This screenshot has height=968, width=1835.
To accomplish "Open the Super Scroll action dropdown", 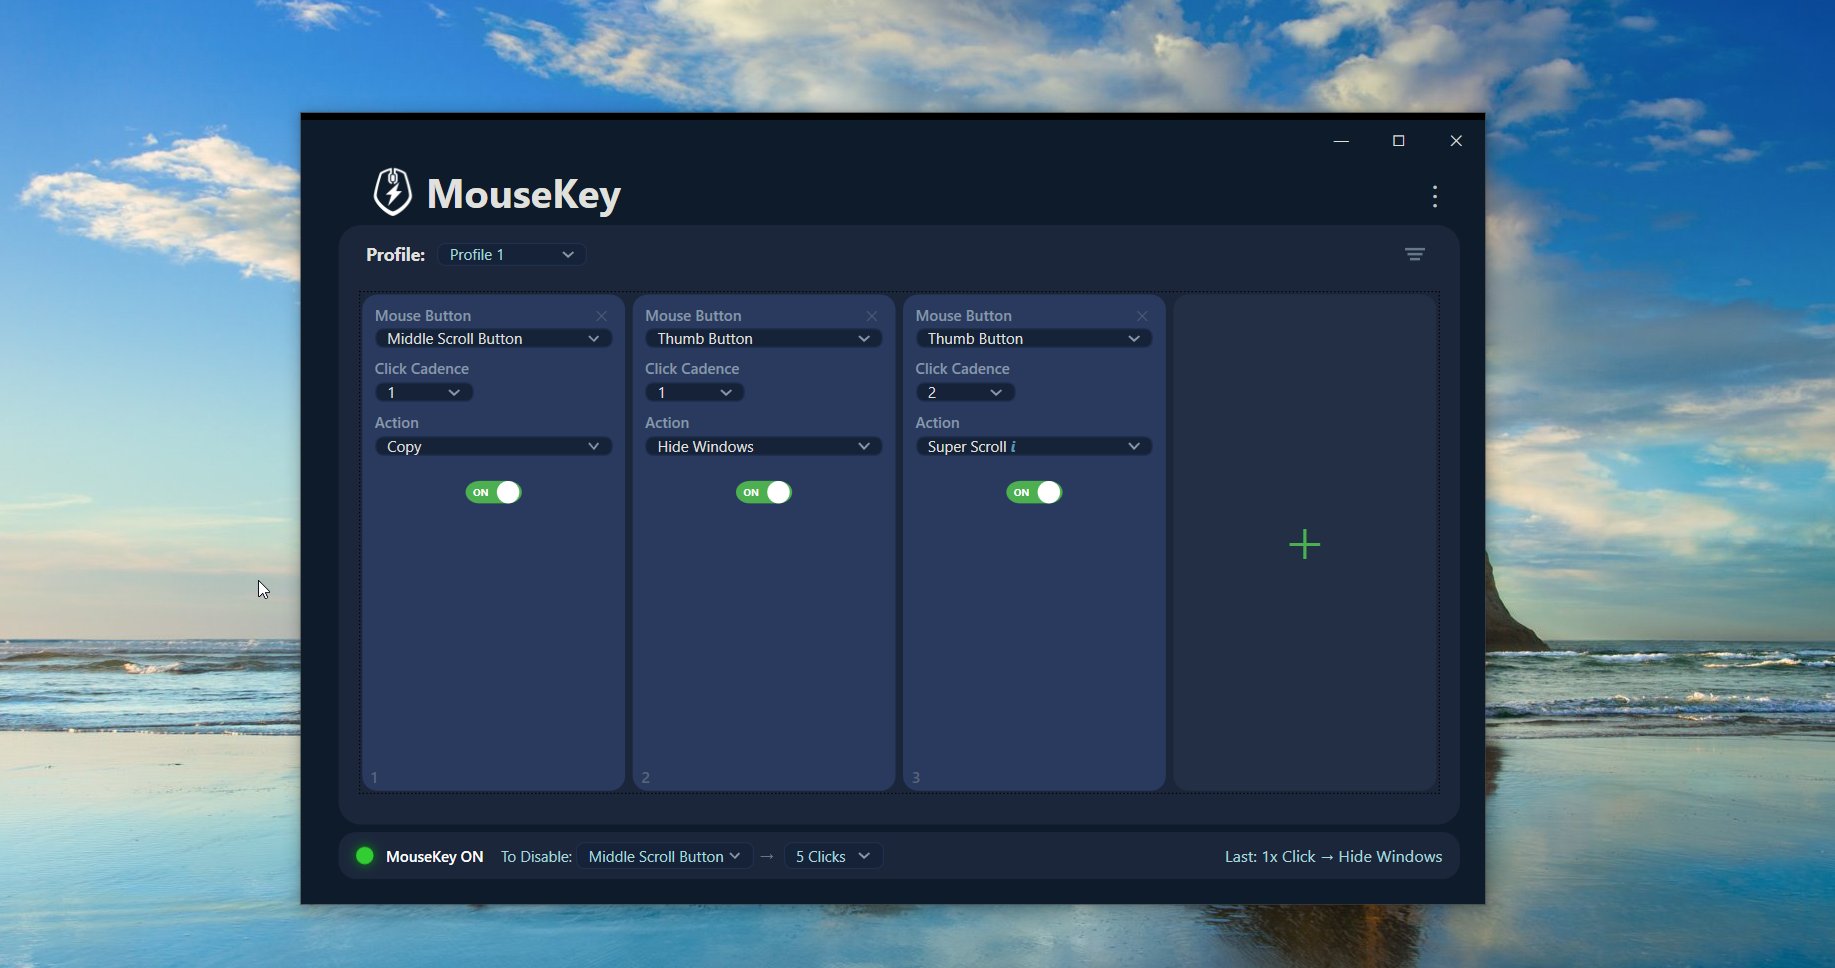I will (1033, 447).
